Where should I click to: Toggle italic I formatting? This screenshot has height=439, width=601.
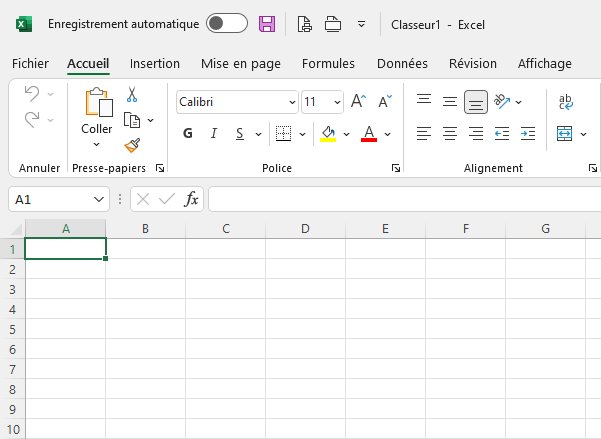click(x=214, y=133)
